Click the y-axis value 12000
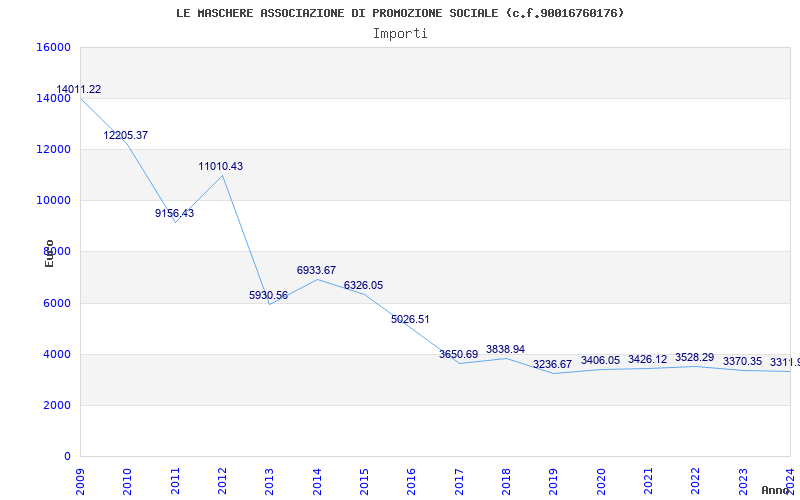Image resolution: width=800 pixels, height=500 pixels. (x=53, y=149)
